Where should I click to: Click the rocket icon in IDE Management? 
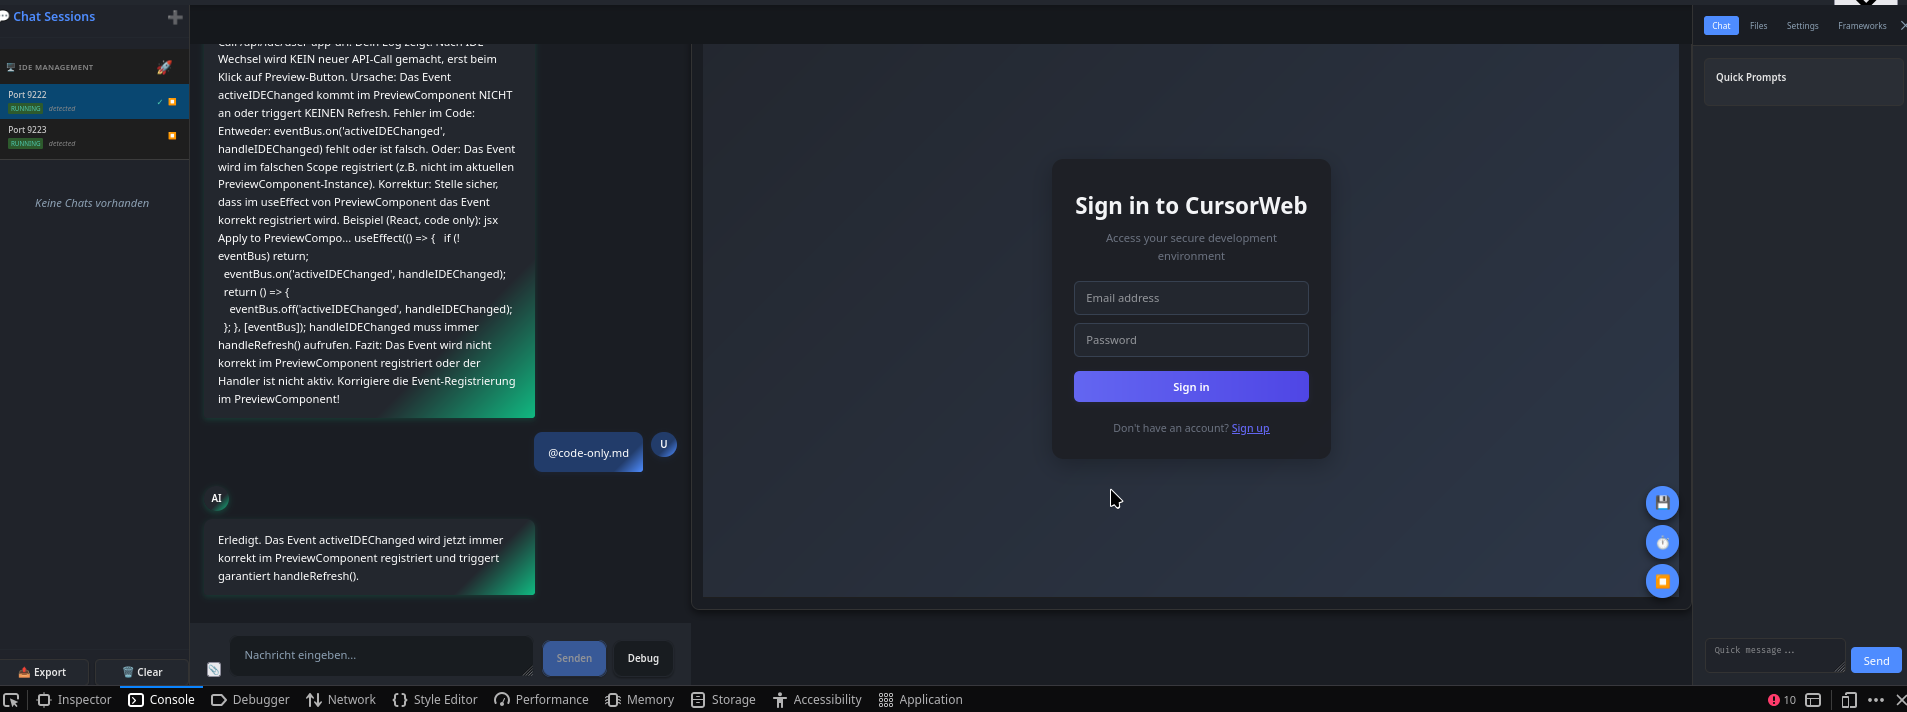[x=164, y=67]
